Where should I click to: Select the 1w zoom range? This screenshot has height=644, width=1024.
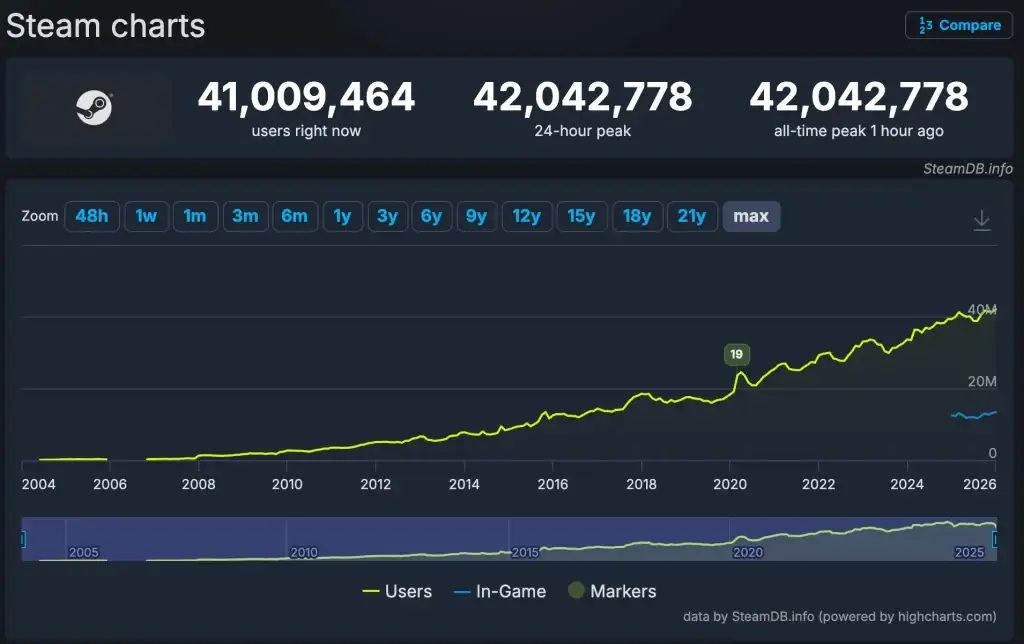click(146, 216)
